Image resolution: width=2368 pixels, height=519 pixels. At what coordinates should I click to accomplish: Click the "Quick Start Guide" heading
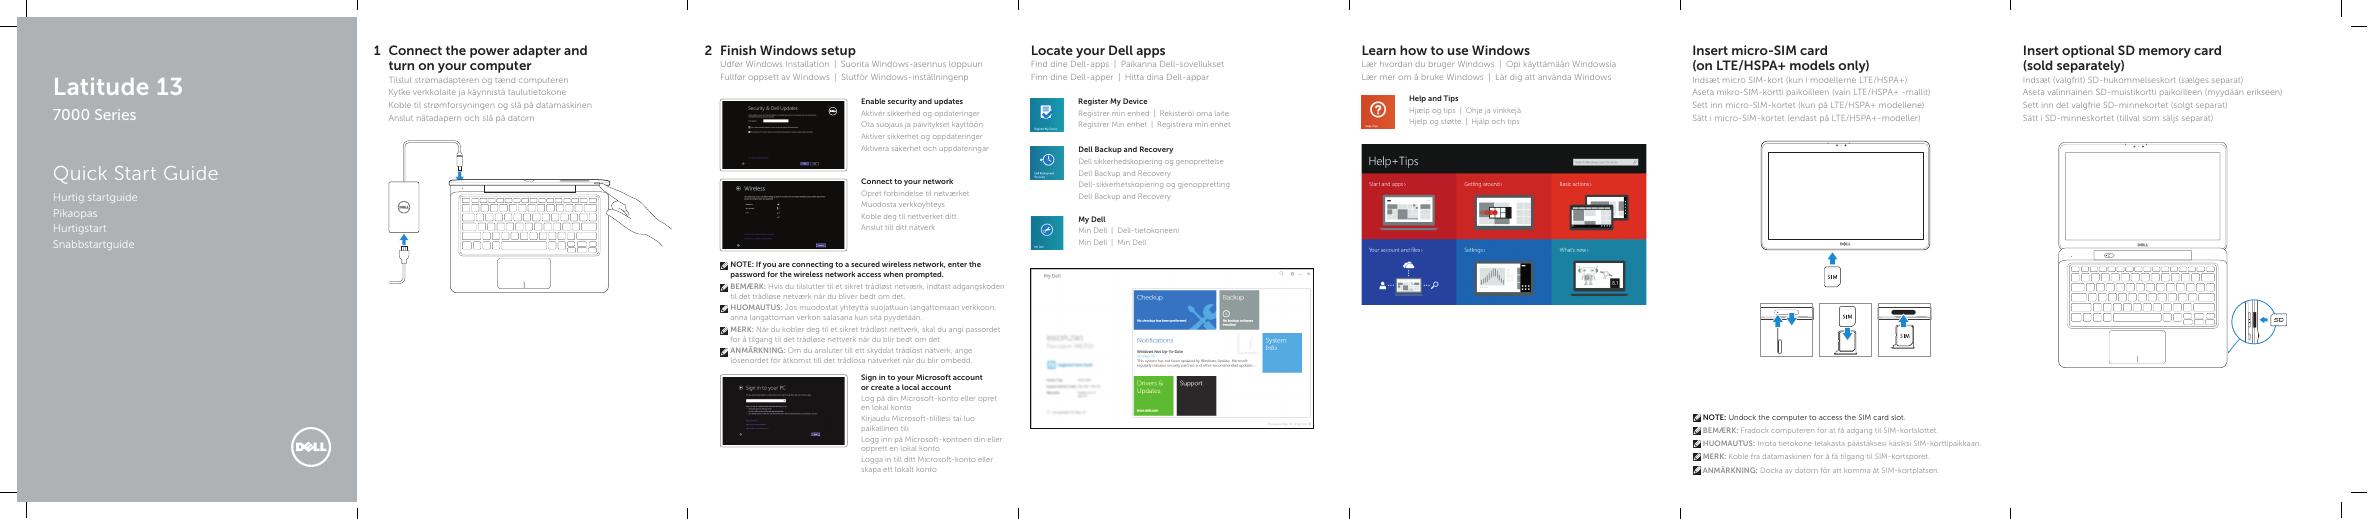(136, 174)
